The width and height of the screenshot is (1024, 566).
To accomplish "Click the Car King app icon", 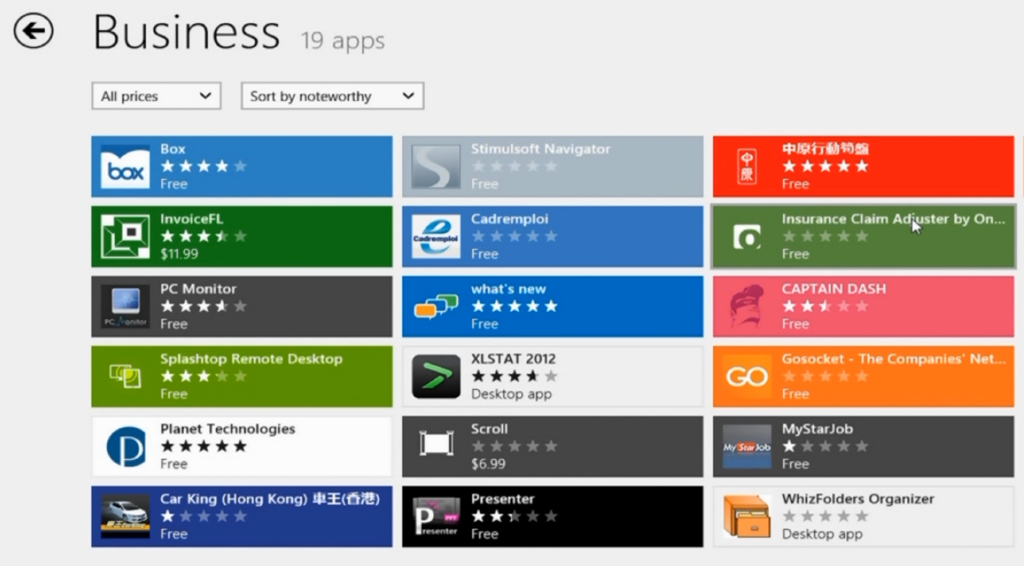I will point(125,516).
